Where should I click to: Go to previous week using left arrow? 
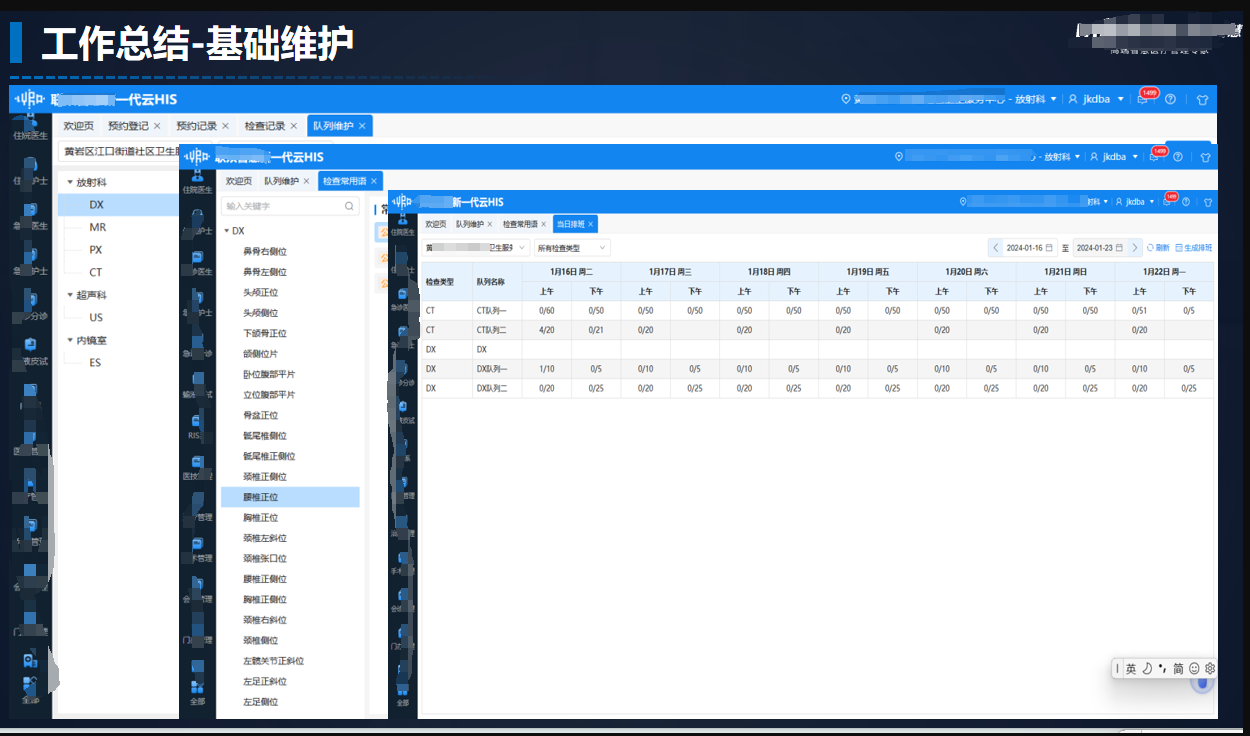tap(995, 248)
